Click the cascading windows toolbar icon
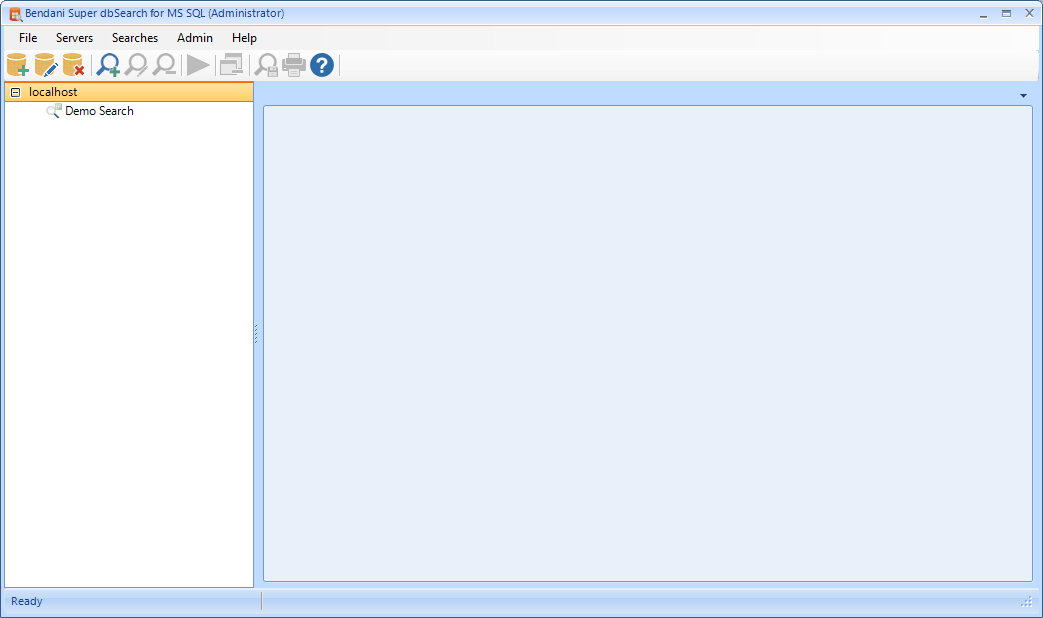Image resolution: width=1043 pixels, height=618 pixels. 231,66
